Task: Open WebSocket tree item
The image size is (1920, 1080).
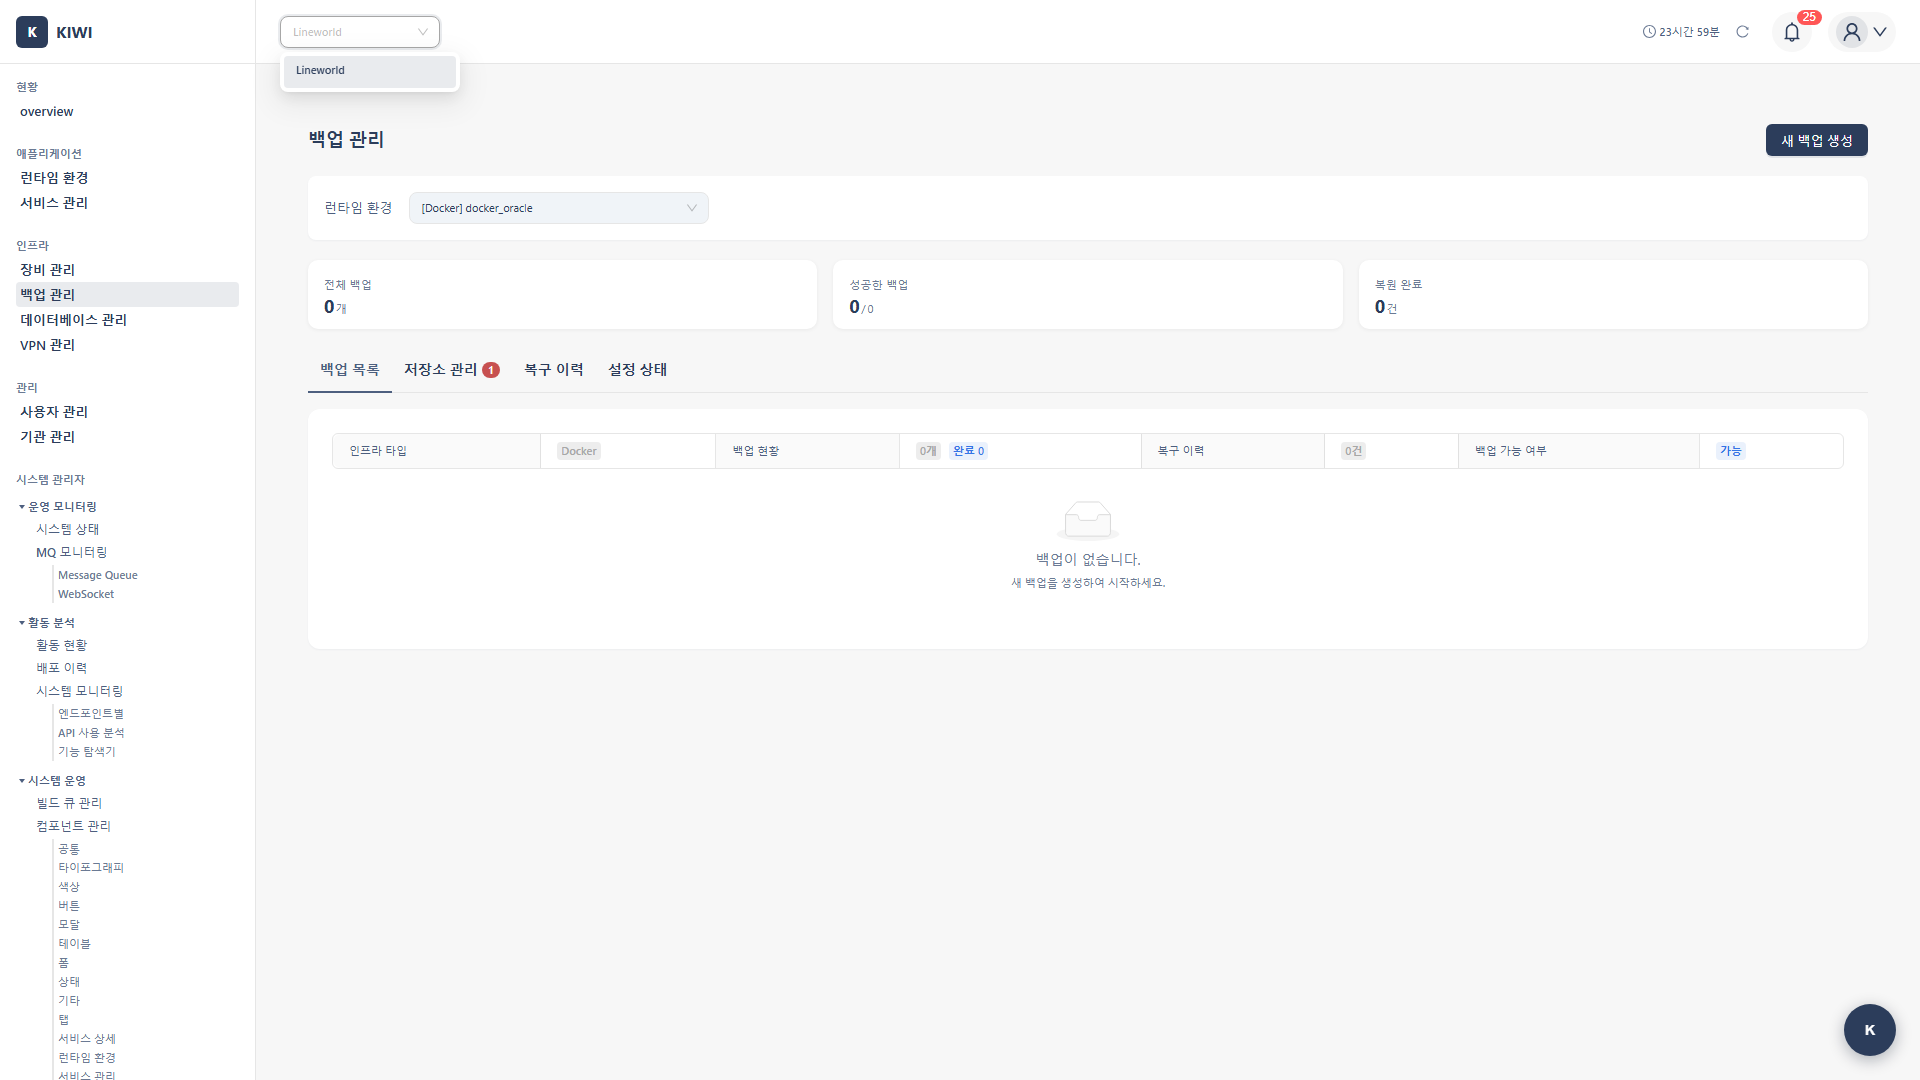Action: pyautogui.click(x=86, y=594)
